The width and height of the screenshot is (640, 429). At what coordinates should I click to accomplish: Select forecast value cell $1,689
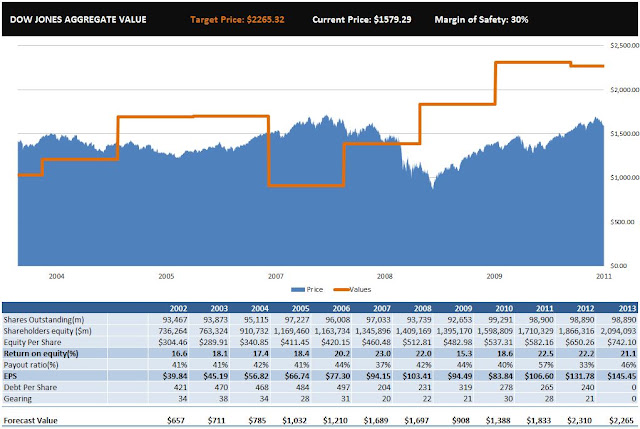377,420
